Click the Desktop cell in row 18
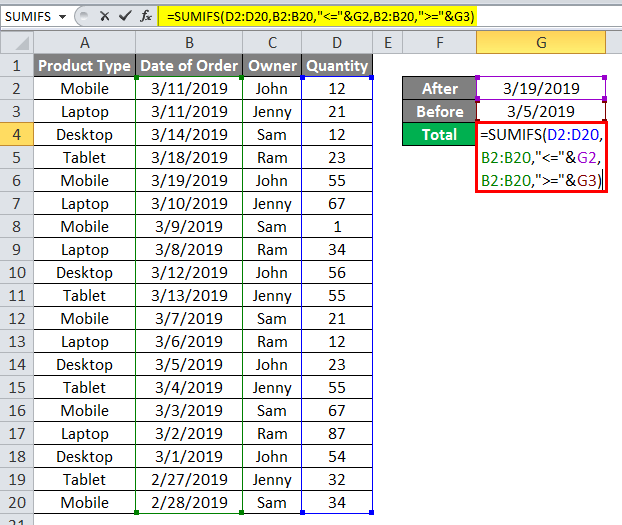This screenshot has width=622, height=525. (x=84, y=456)
